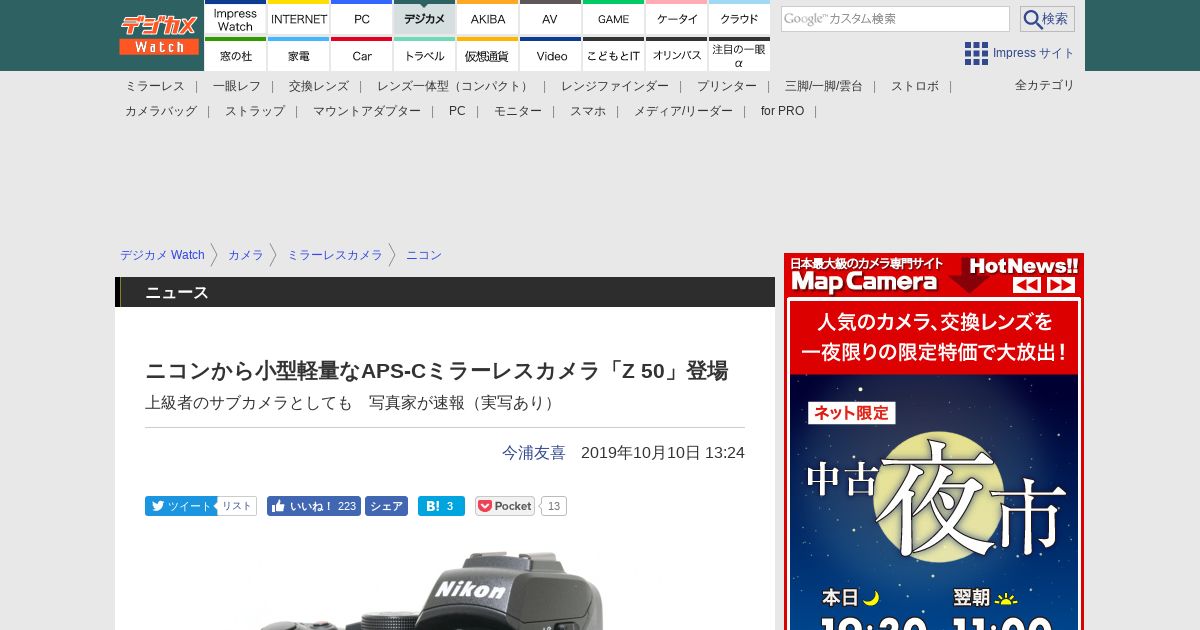Go to the メディア/リーダー category
This screenshot has height=630, width=1200.
click(683, 111)
